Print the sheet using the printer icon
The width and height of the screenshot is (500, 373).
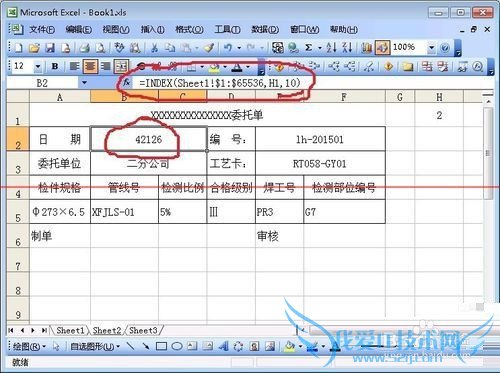point(85,48)
